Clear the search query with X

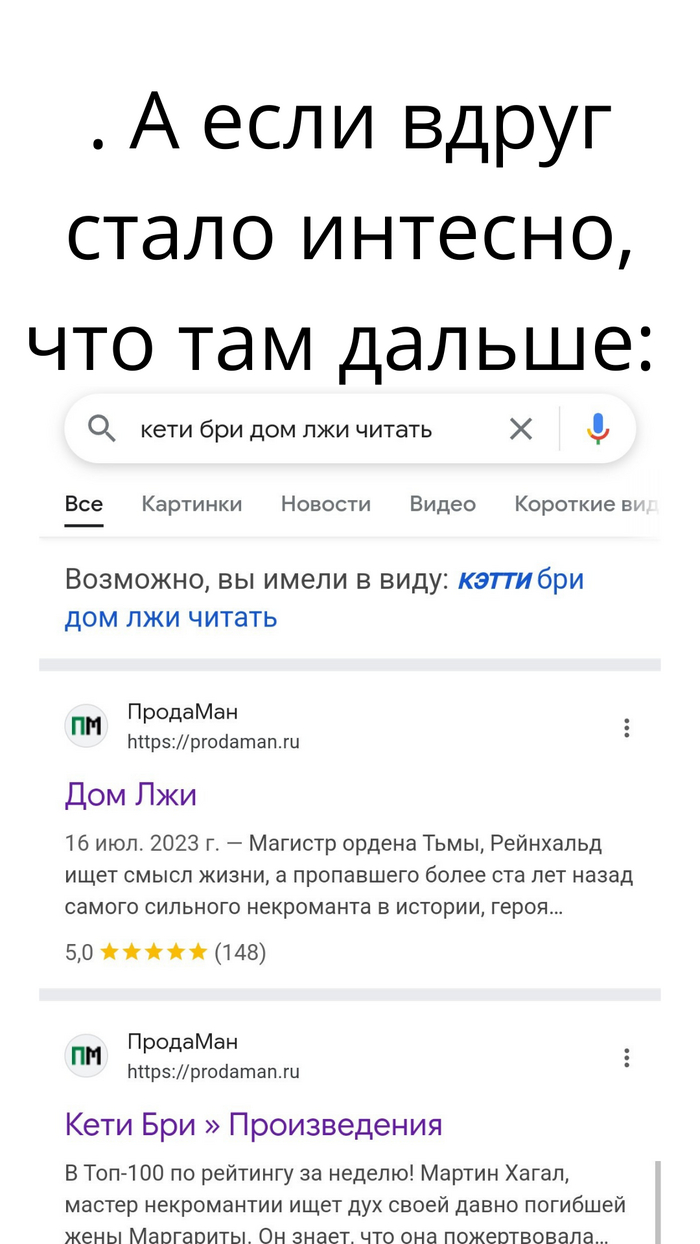[521, 429]
